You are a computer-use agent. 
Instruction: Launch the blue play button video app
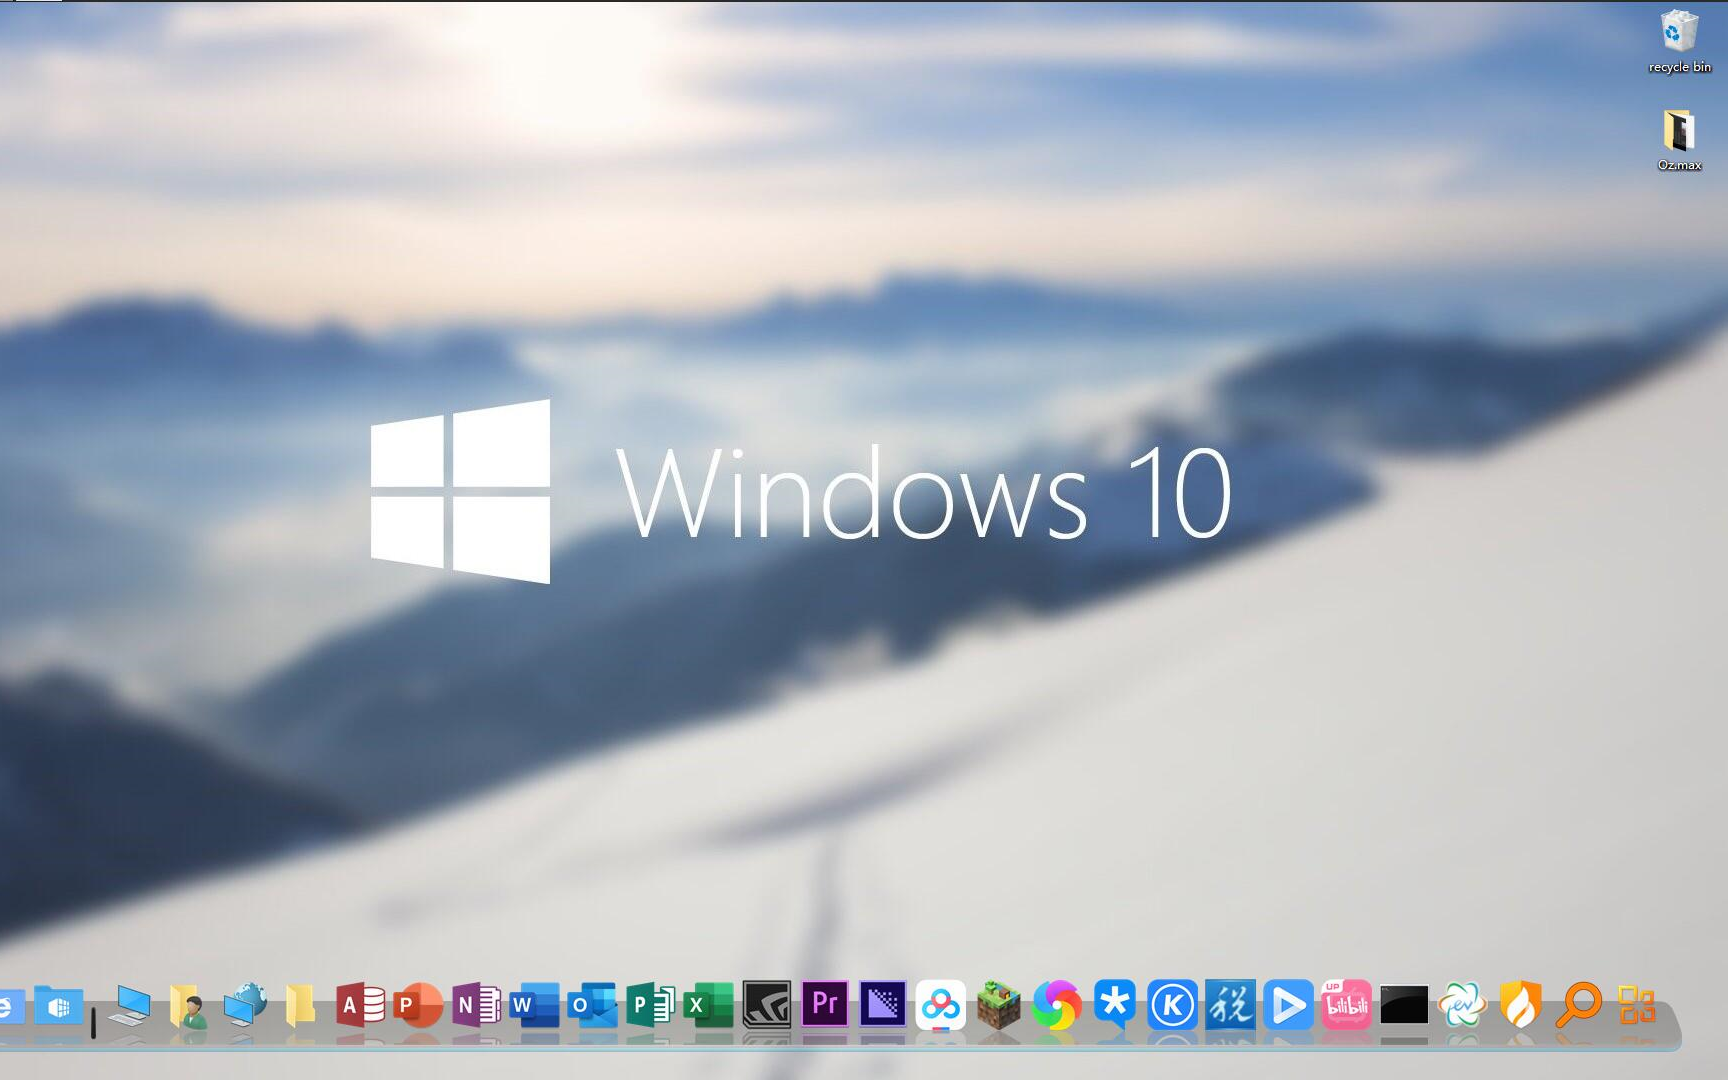point(1288,1005)
